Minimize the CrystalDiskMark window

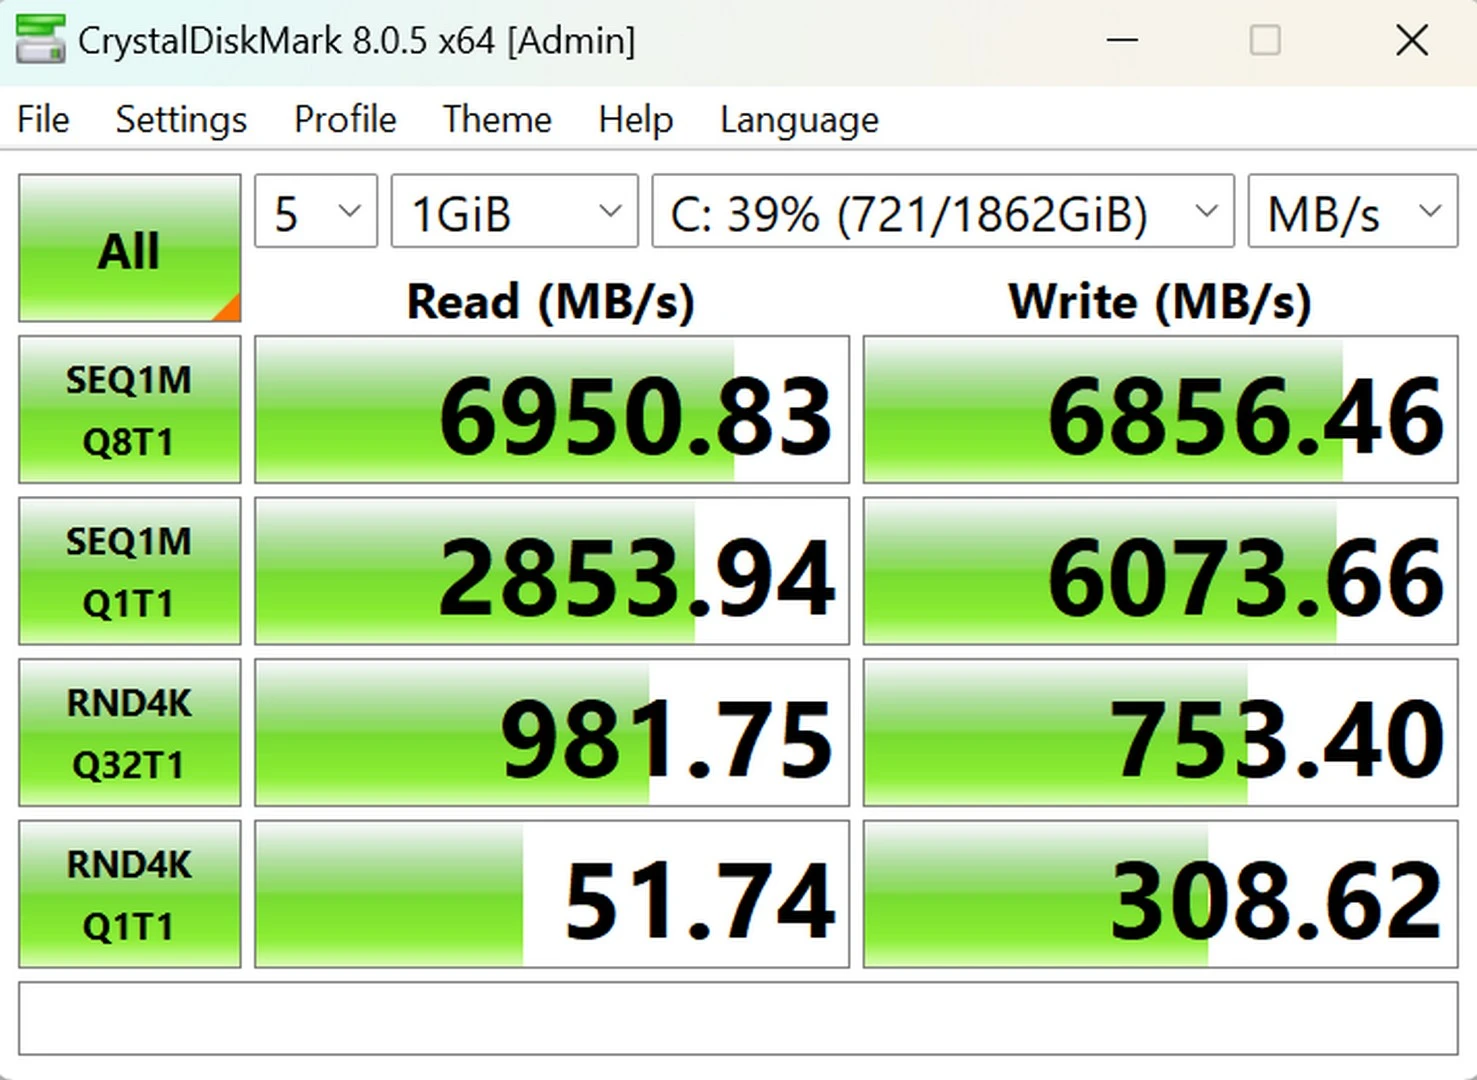[1122, 40]
